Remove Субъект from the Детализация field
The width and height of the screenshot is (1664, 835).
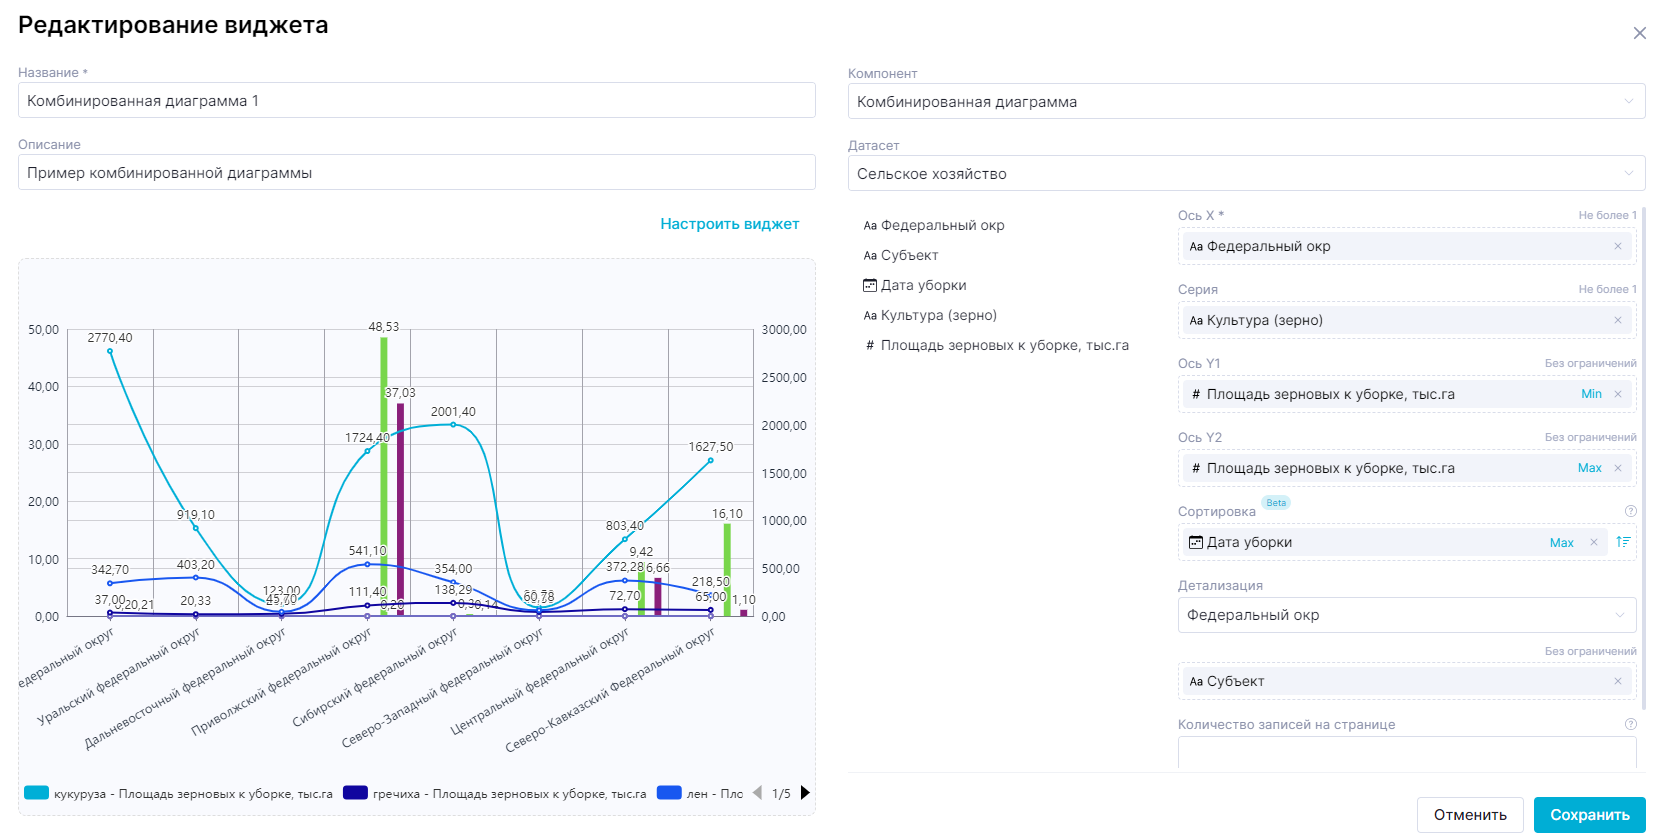click(x=1617, y=681)
